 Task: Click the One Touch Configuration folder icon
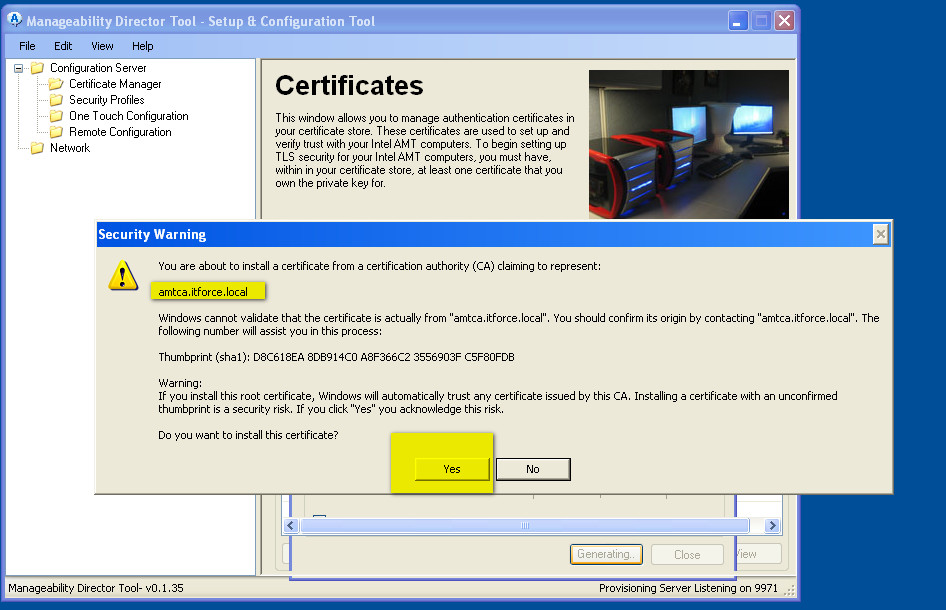(x=56, y=116)
